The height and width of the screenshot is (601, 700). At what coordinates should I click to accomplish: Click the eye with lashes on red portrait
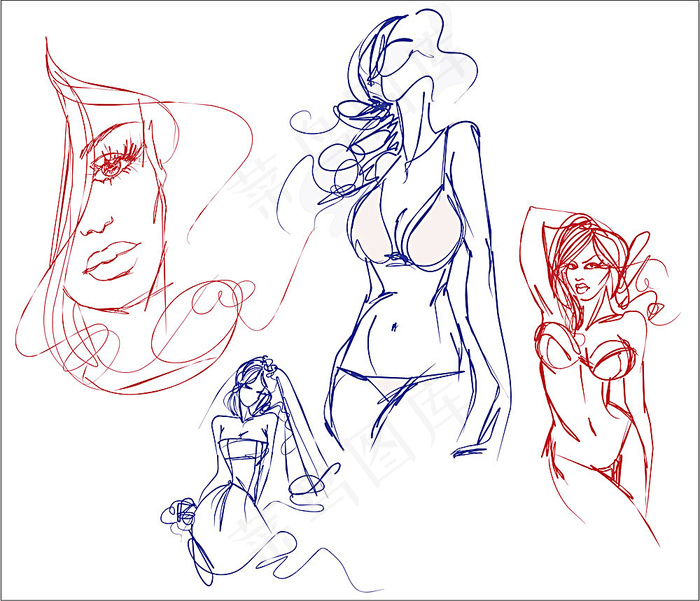point(117,163)
